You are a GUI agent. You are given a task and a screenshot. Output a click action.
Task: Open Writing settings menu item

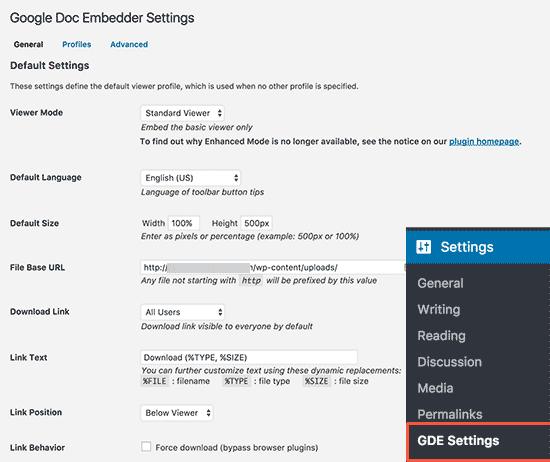coord(439,309)
